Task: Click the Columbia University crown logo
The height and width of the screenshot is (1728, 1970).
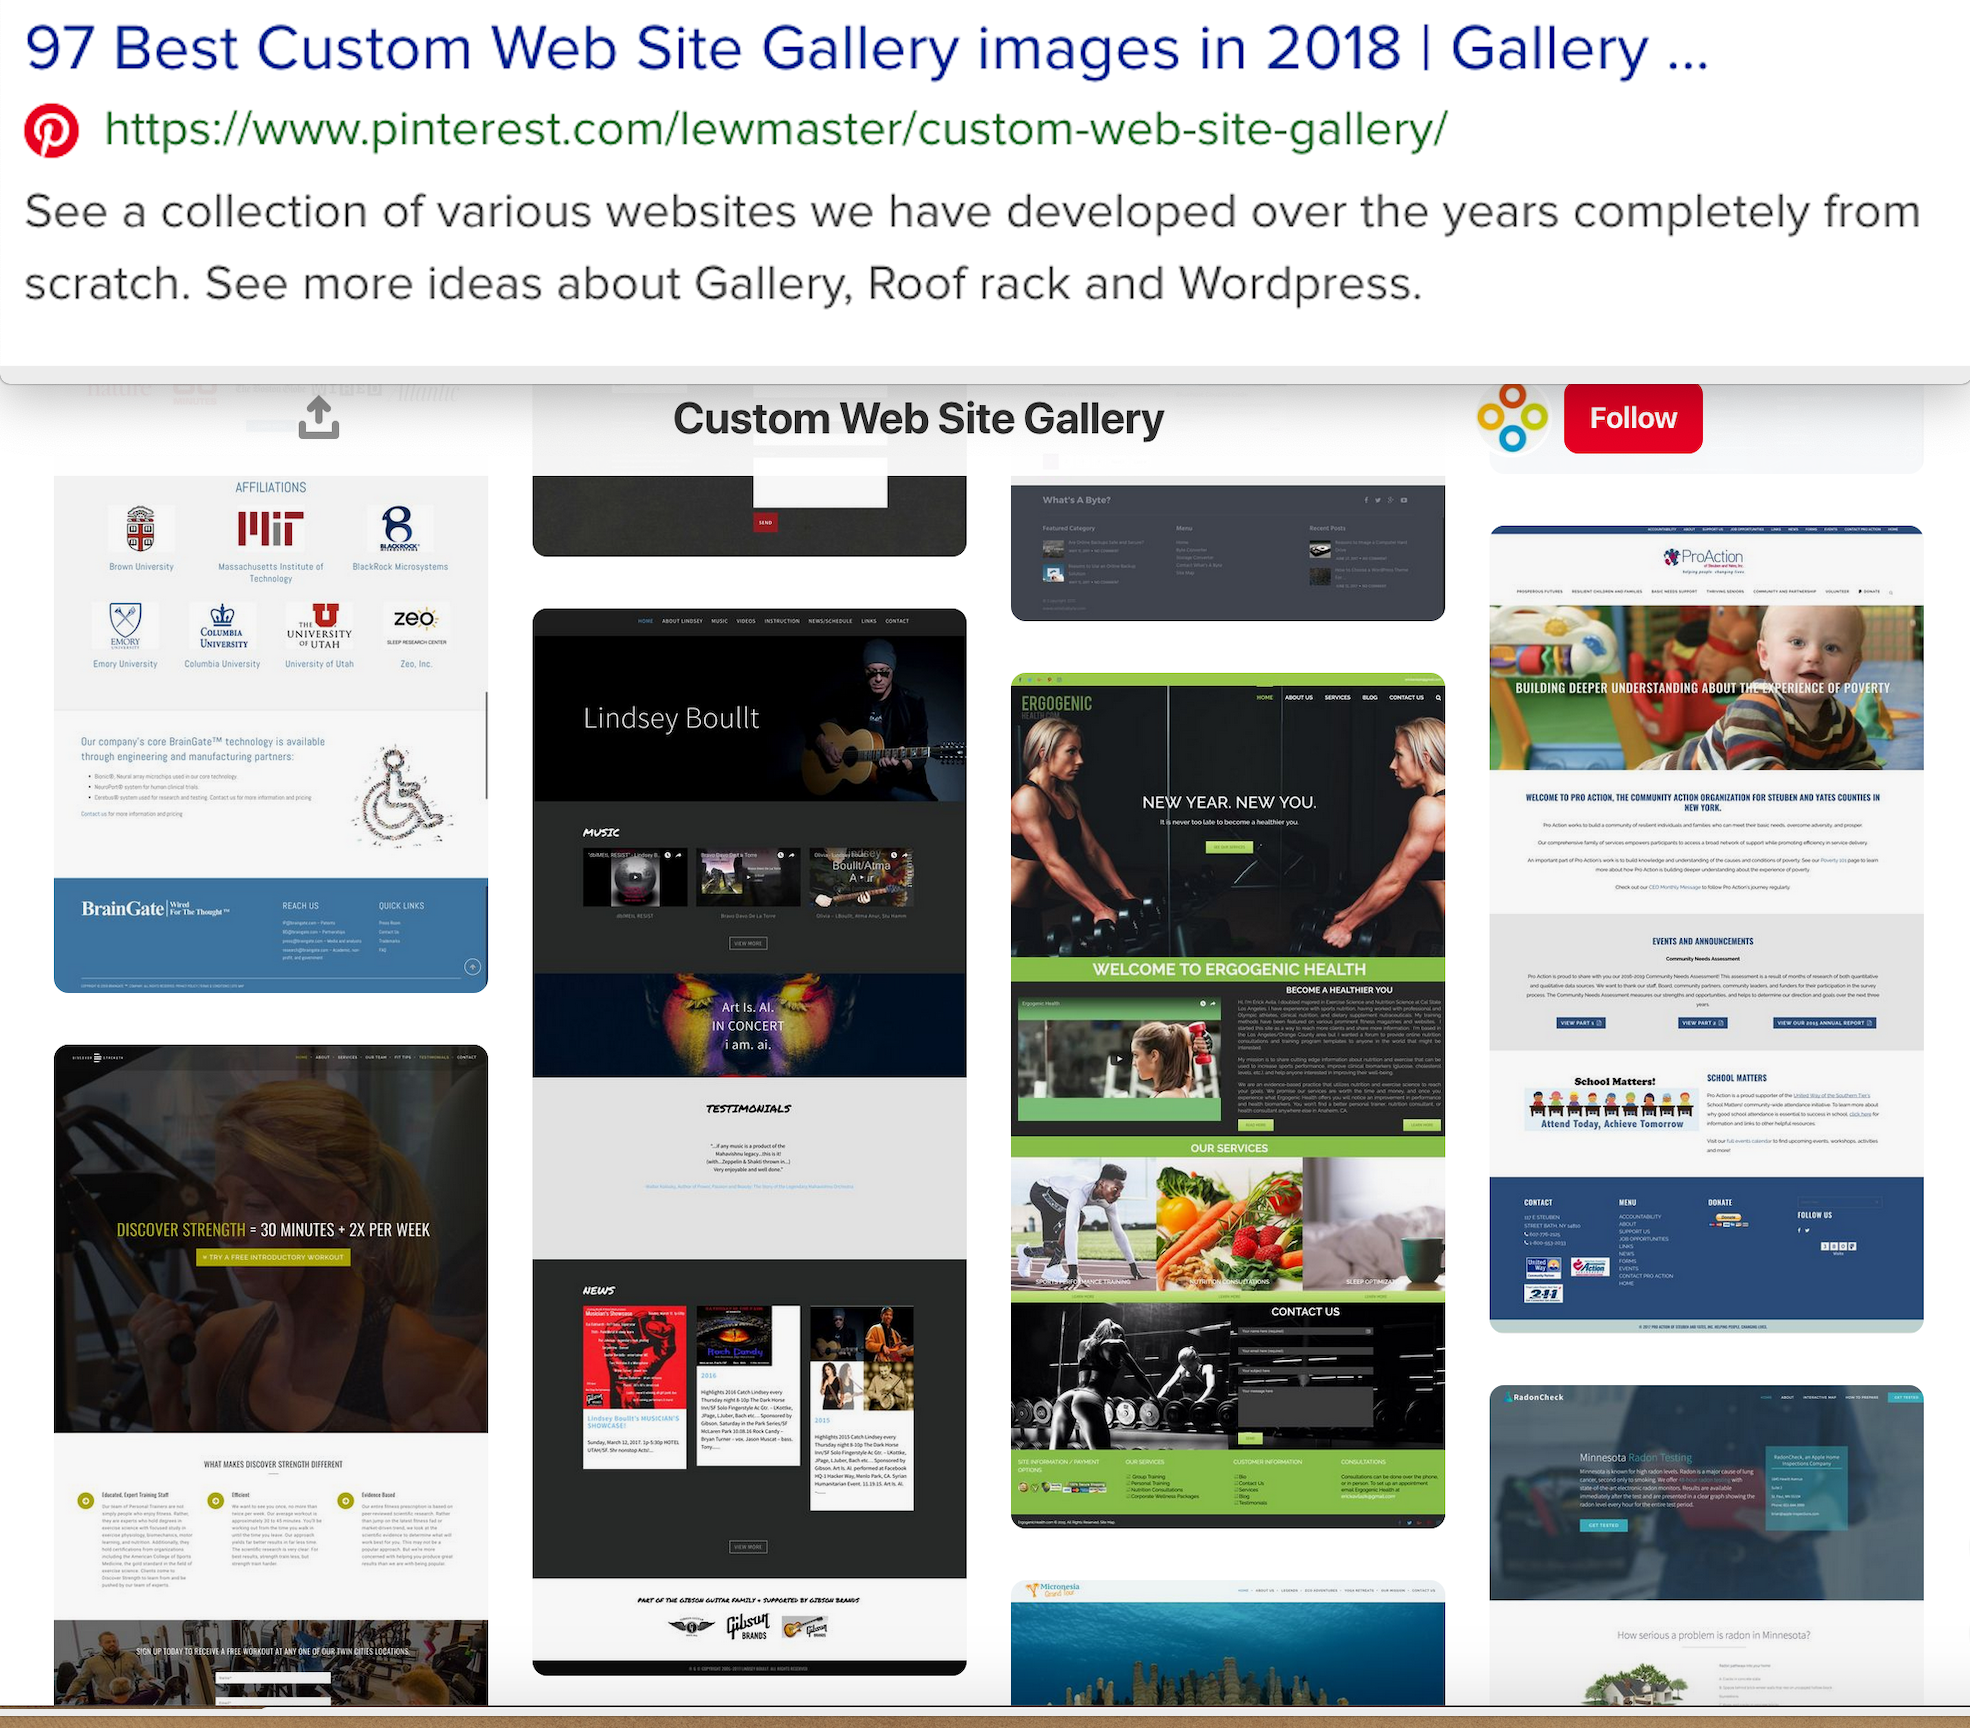Action: click(223, 626)
